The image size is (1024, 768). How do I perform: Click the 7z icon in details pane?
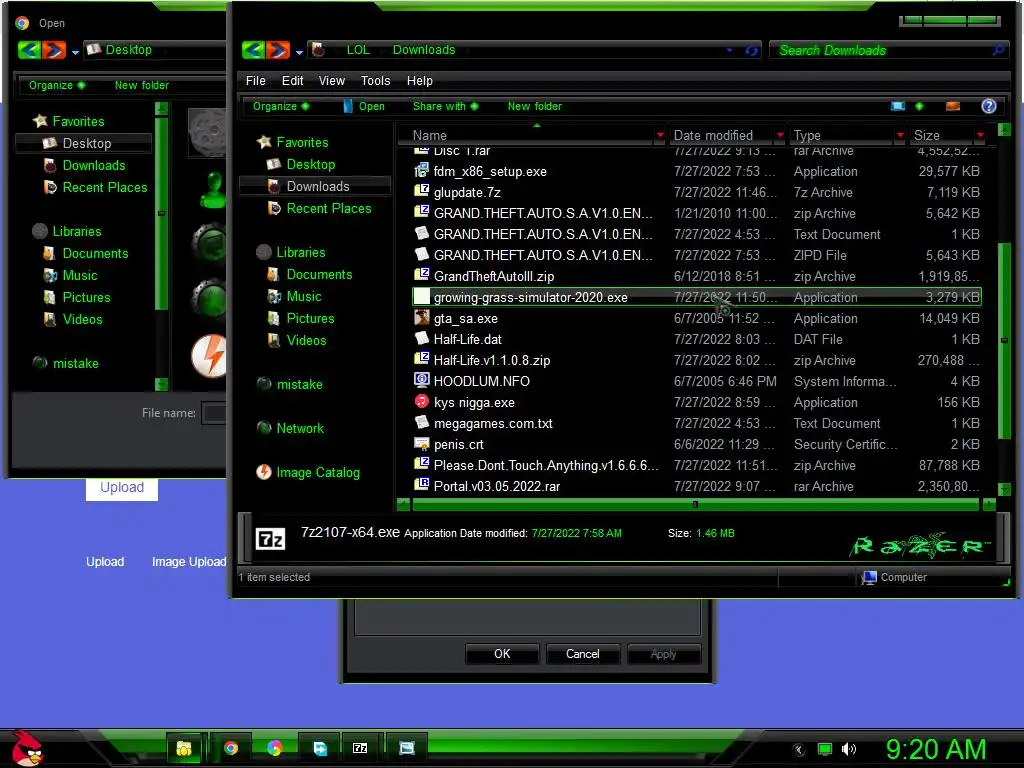[270, 539]
